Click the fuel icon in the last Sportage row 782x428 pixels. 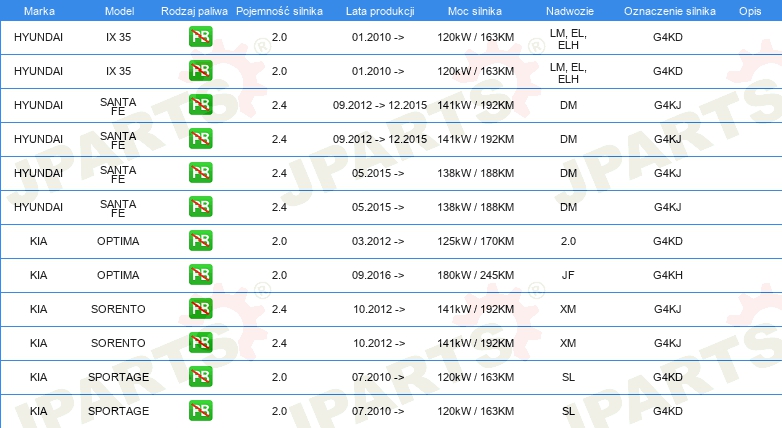tap(200, 411)
